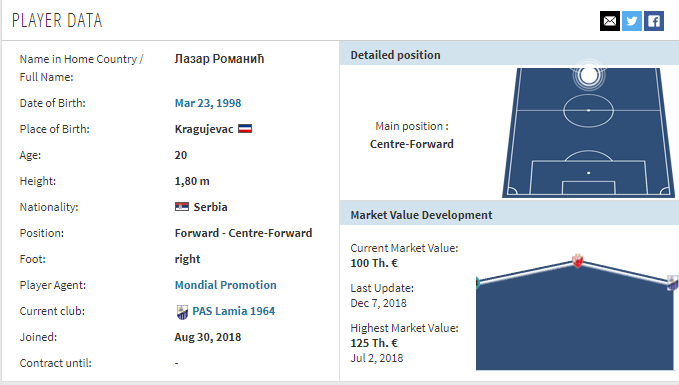Screen dimensions: 679x385
Task: Click the Highest Market Value 125 Th. €
Action: click(374, 343)
